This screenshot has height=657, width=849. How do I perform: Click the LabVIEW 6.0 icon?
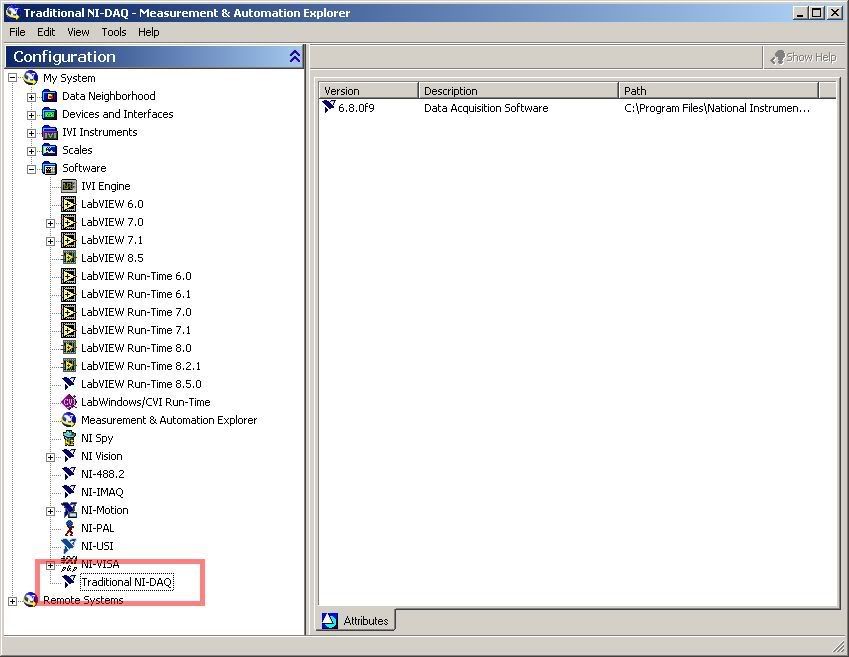tap(69, 204)
